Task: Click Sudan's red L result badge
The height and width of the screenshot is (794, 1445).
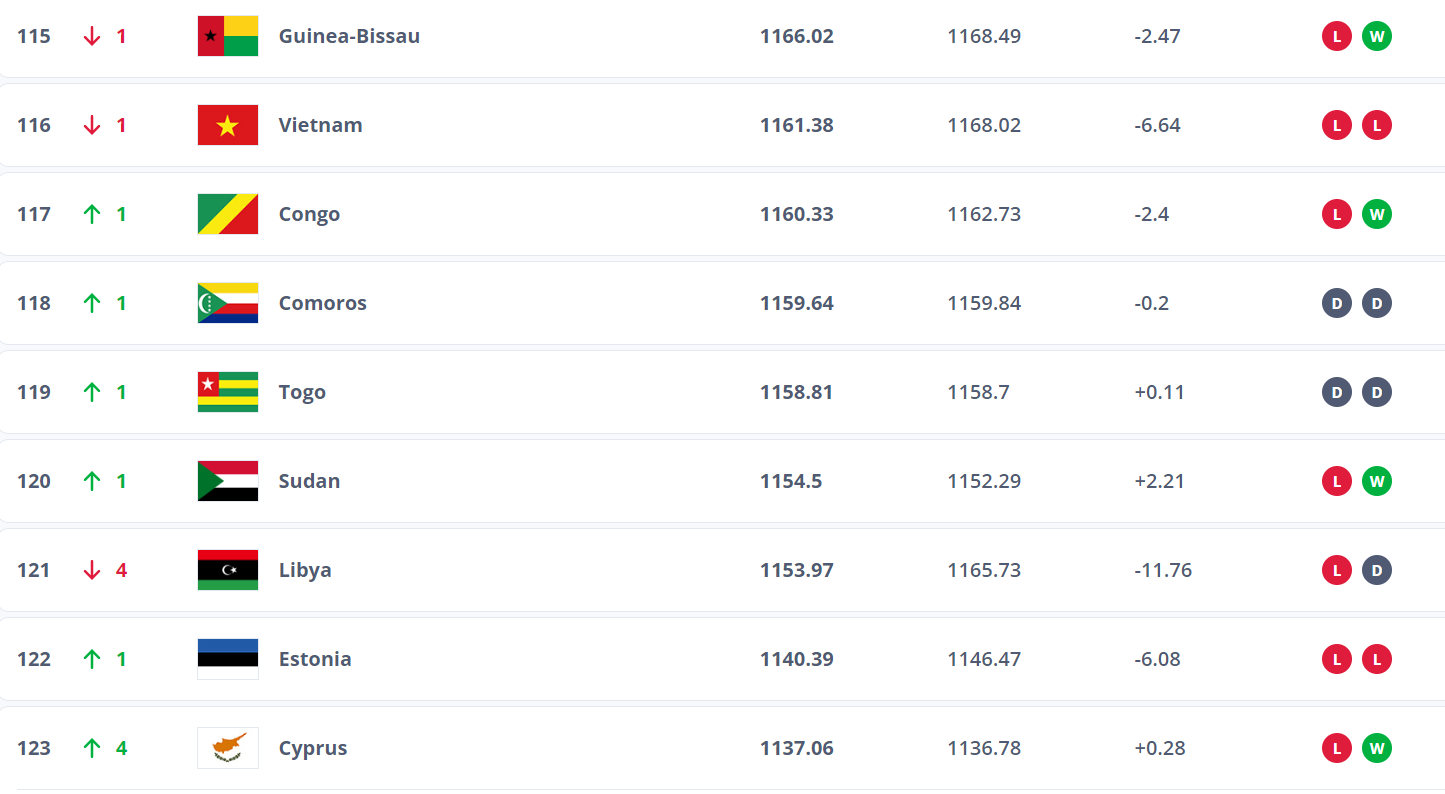Action: (1337, 482)
